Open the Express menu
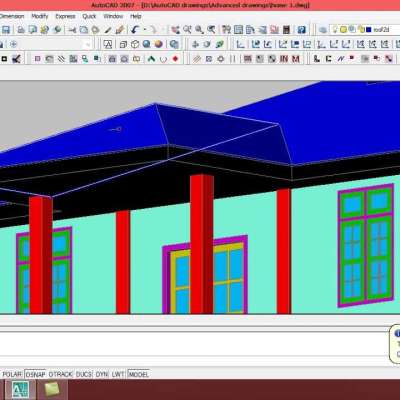Image resolution: width=400 pixels, height=400 pixels. (65, 16)
